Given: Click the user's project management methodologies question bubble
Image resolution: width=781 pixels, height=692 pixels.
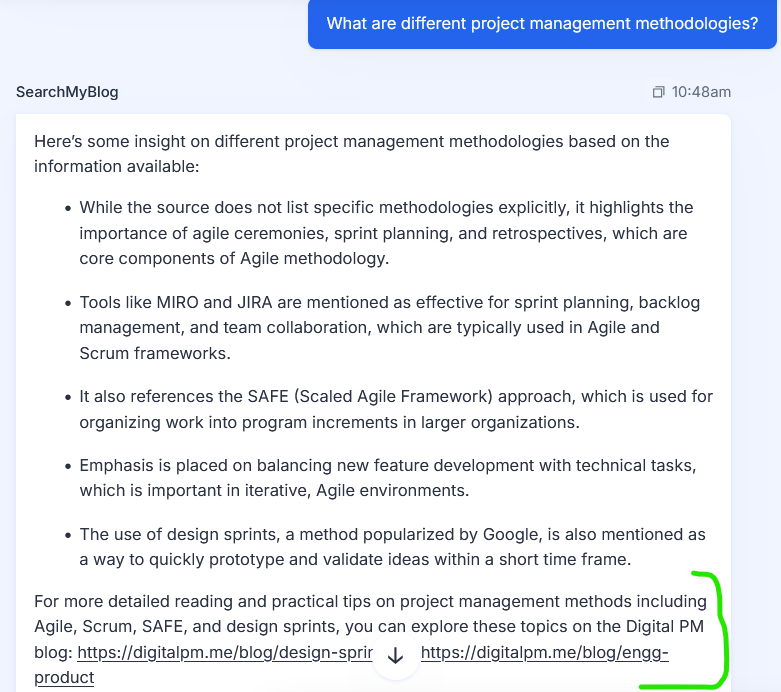Looking at the screenshot, I should (x=542, y=24).
